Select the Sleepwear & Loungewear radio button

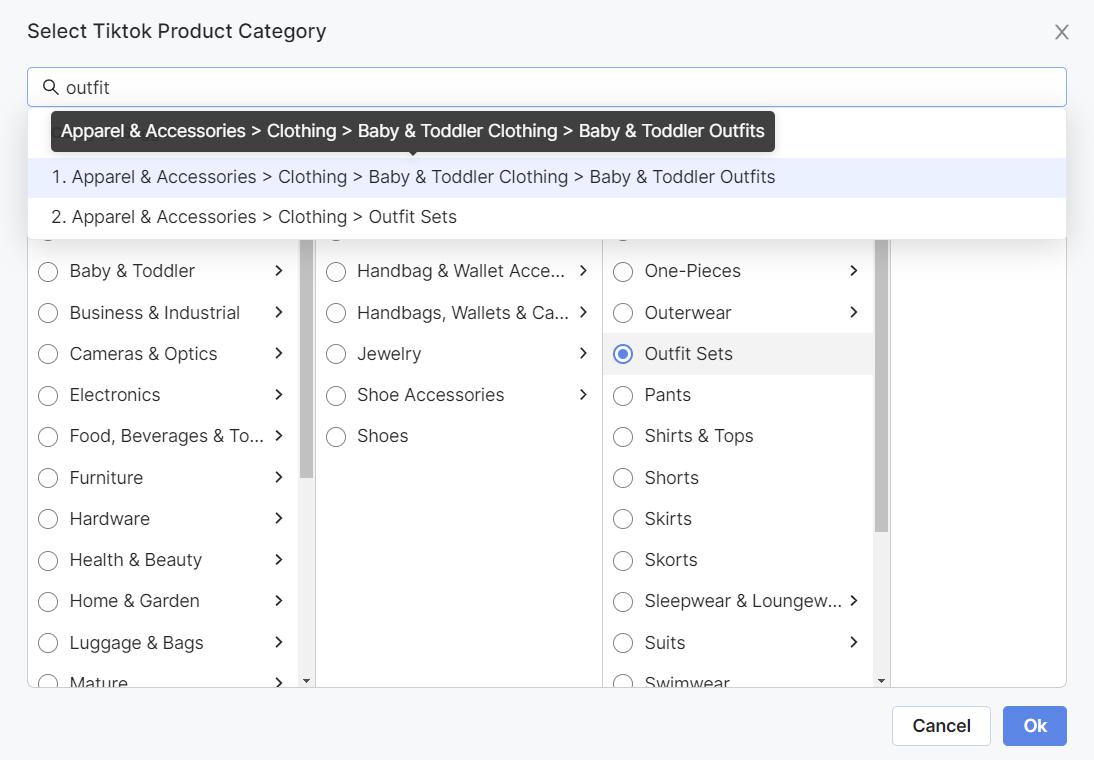[623, 602]
